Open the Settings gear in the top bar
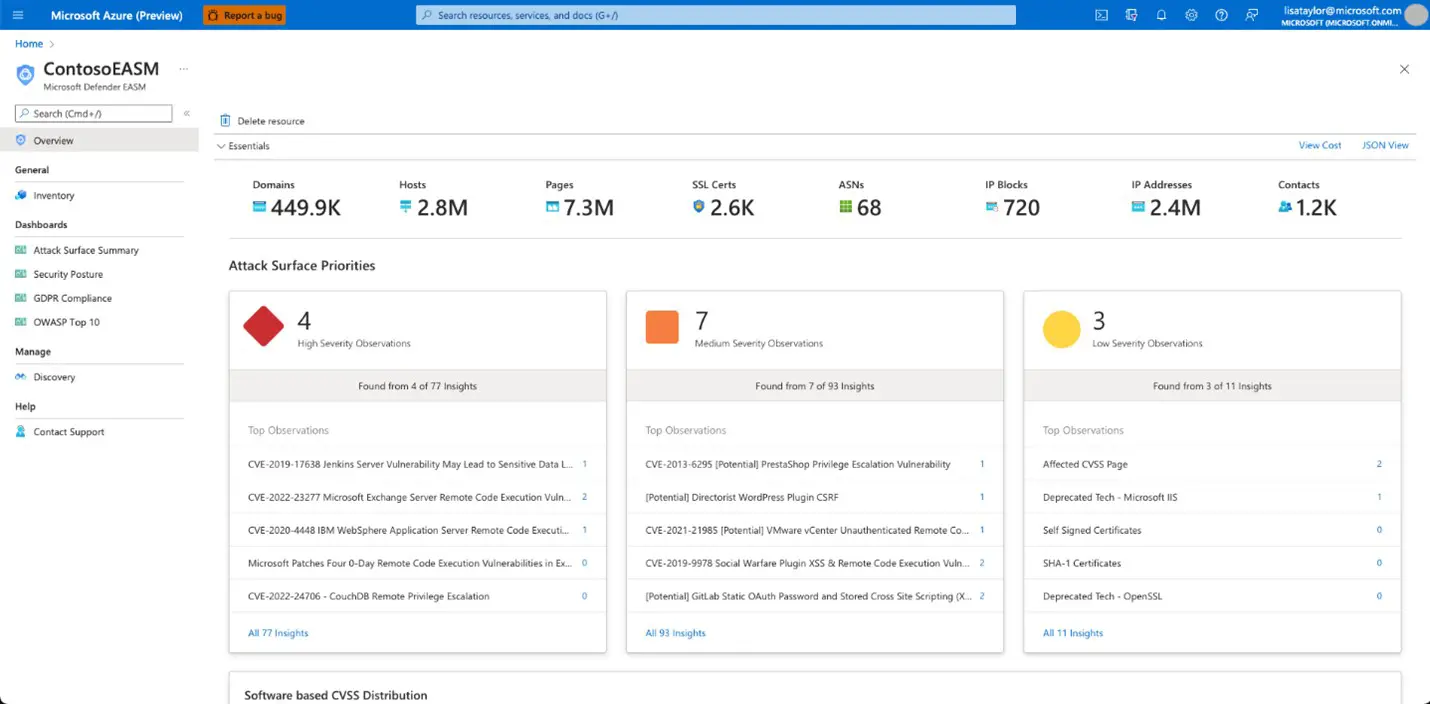The height and width of the screenshot is (704, 1430). [1191, 15]
